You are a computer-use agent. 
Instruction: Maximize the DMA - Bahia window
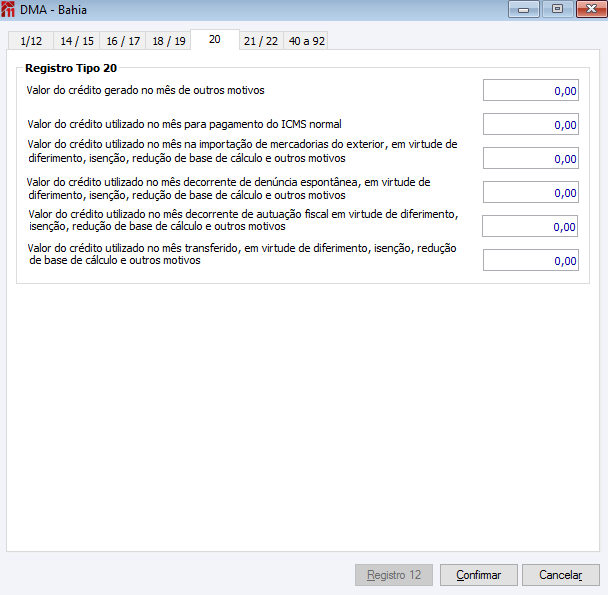(x=558, y=9)
